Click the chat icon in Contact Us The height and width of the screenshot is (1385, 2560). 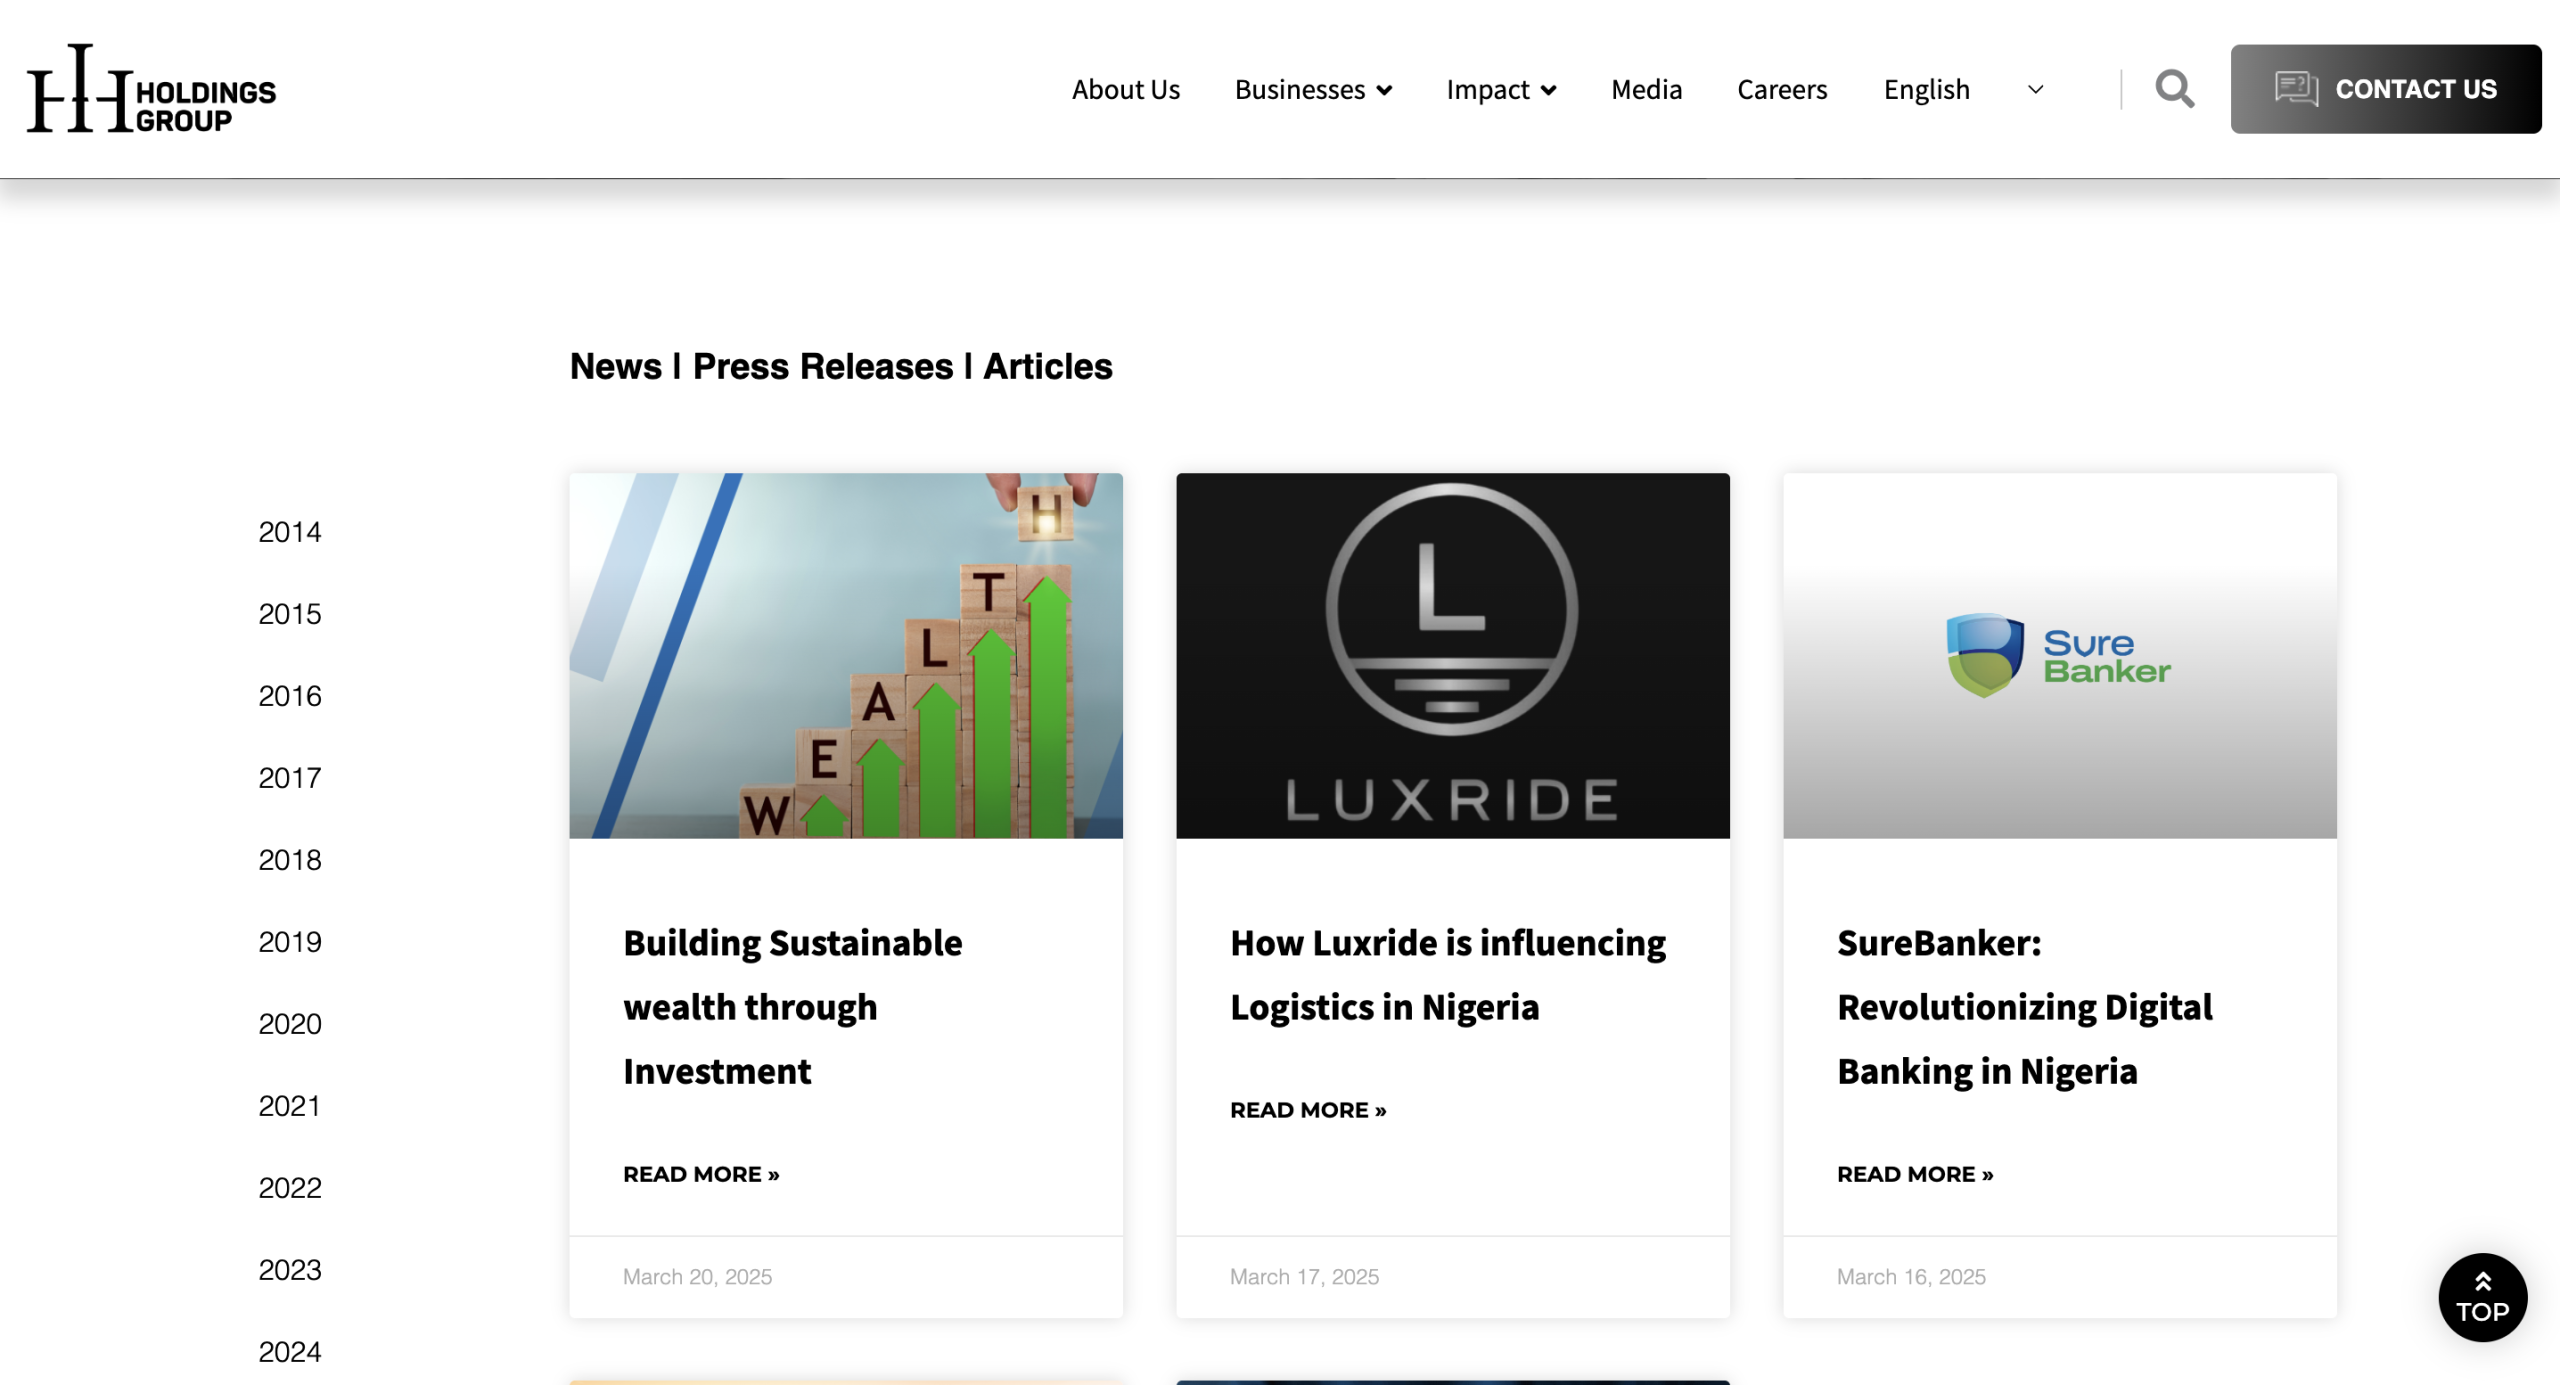(x=2296, y=89)
